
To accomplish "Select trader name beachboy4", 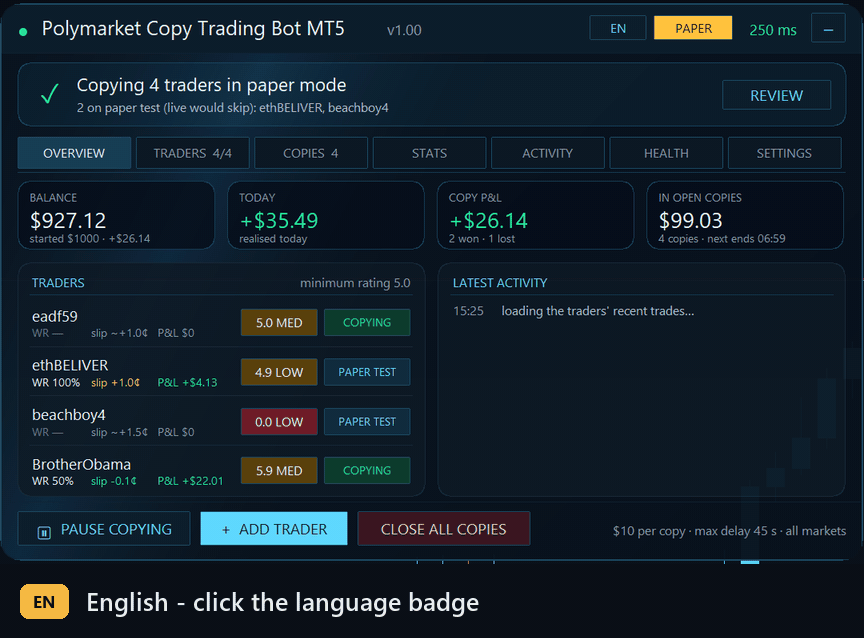I will pyautogui.click(x=68, y=415).
